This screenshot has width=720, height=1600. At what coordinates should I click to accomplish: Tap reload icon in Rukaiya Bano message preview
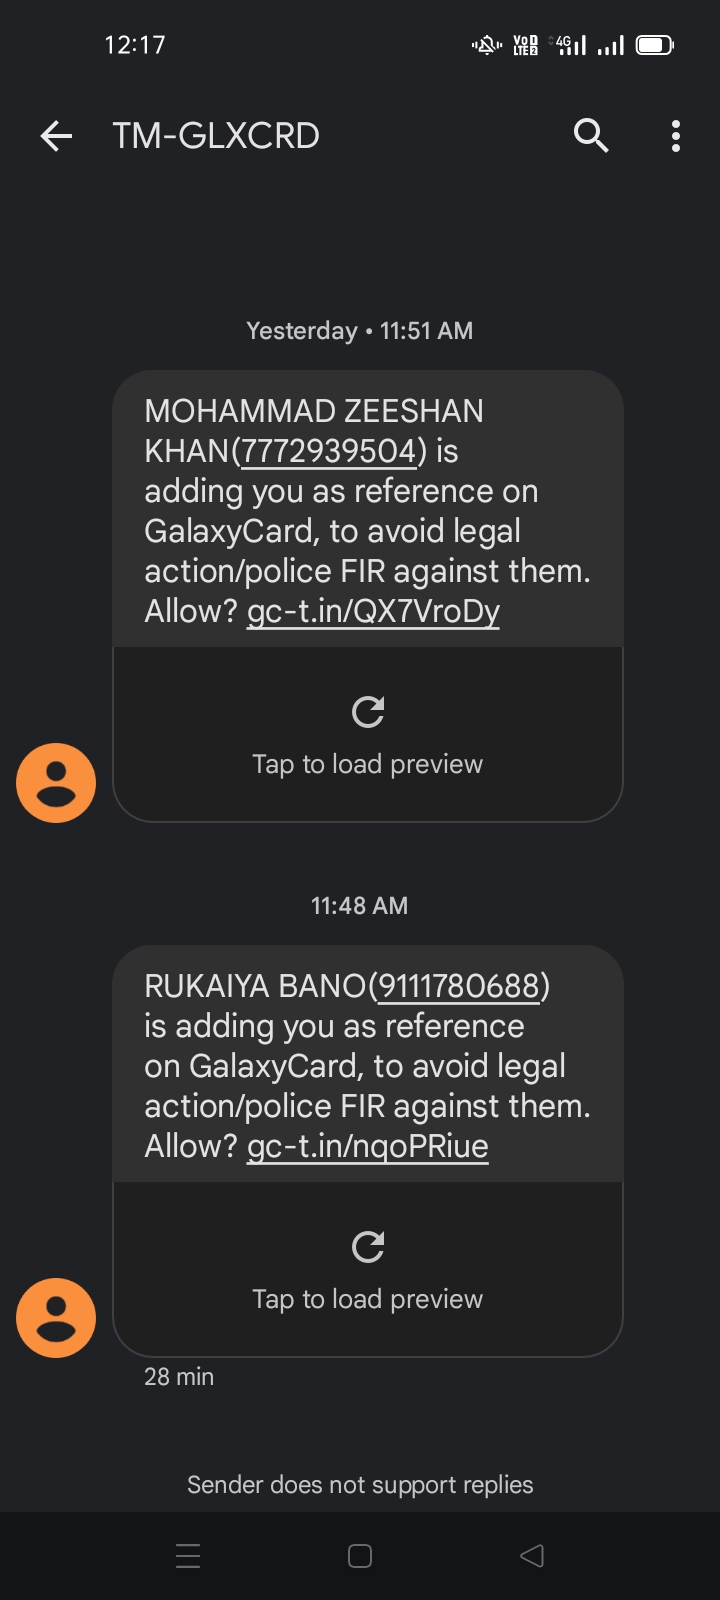point(368,1247)
